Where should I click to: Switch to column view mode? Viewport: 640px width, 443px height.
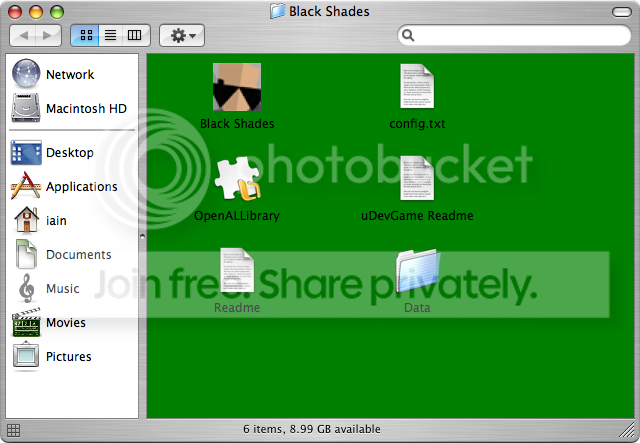point(134,35)
